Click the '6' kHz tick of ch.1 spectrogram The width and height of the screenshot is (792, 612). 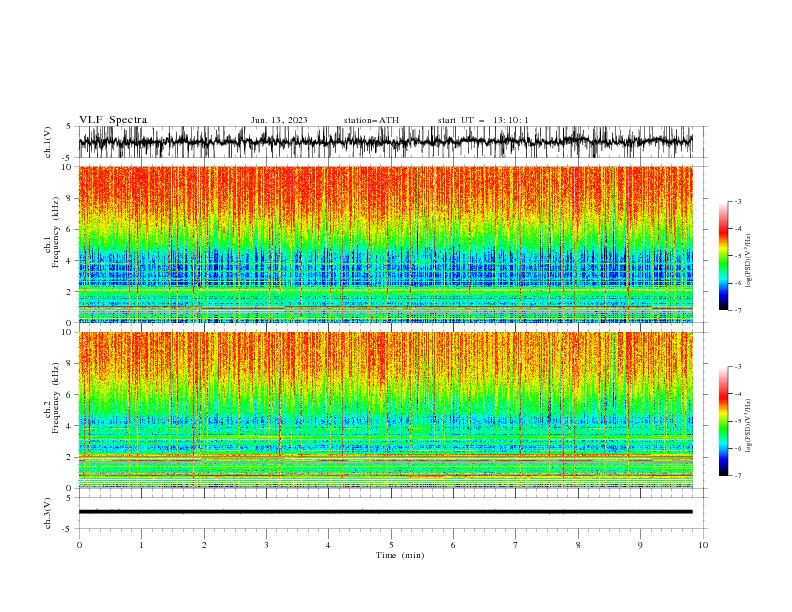click(x=69, y=230)
